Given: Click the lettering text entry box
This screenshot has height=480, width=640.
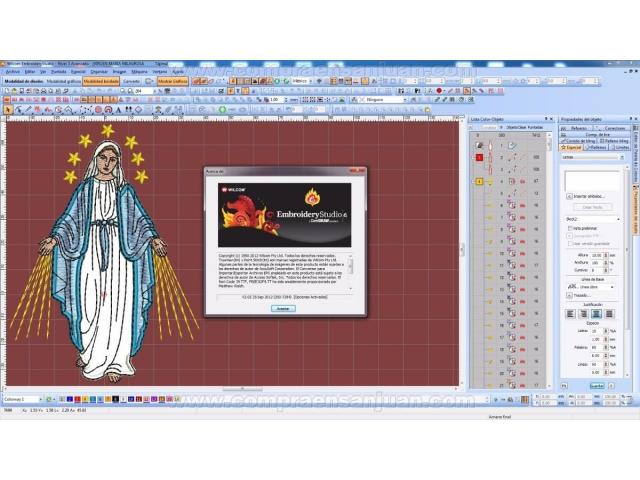Looking at the screenshot, I should 592,181.
